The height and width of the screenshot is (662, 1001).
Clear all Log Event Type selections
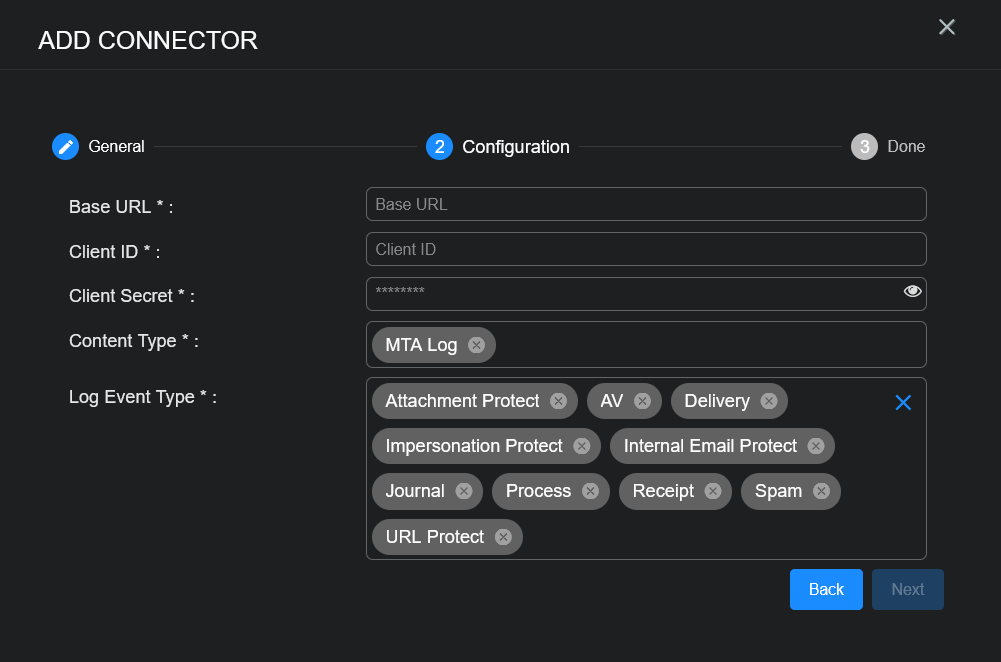point(903,402)
